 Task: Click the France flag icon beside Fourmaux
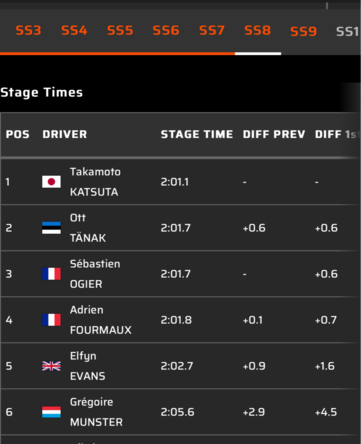tap(51, 320)
